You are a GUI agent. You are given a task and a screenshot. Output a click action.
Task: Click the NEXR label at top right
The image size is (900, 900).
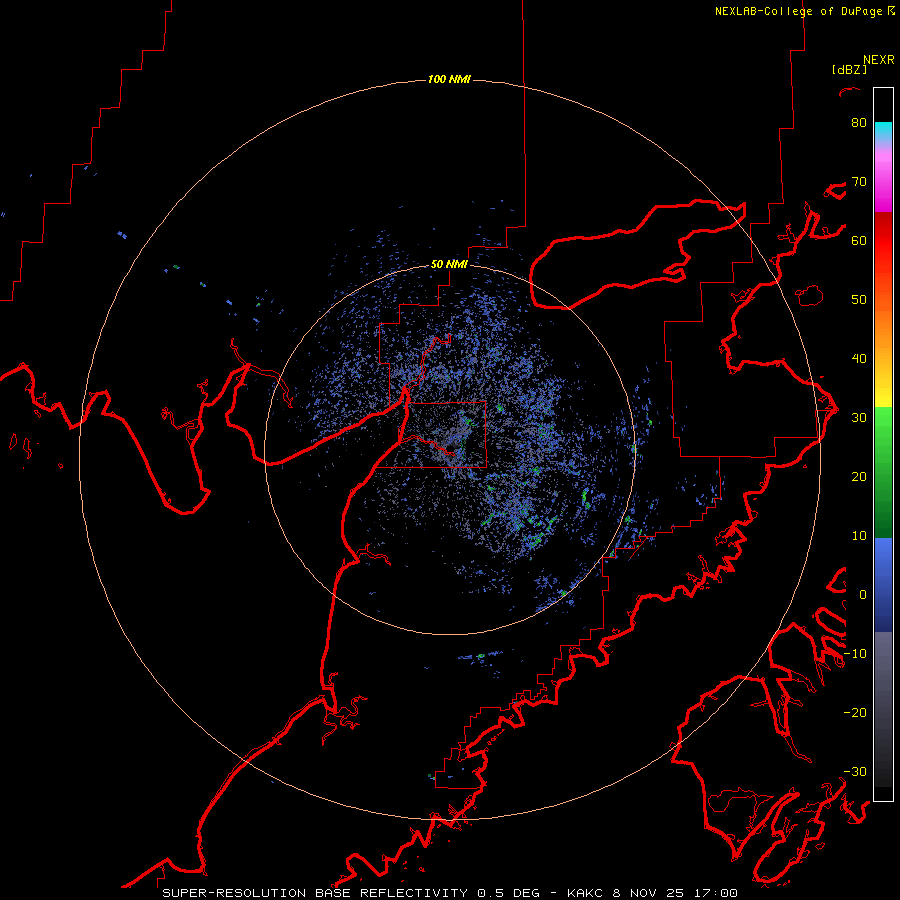pyautogui.click(x=879, y=60)
